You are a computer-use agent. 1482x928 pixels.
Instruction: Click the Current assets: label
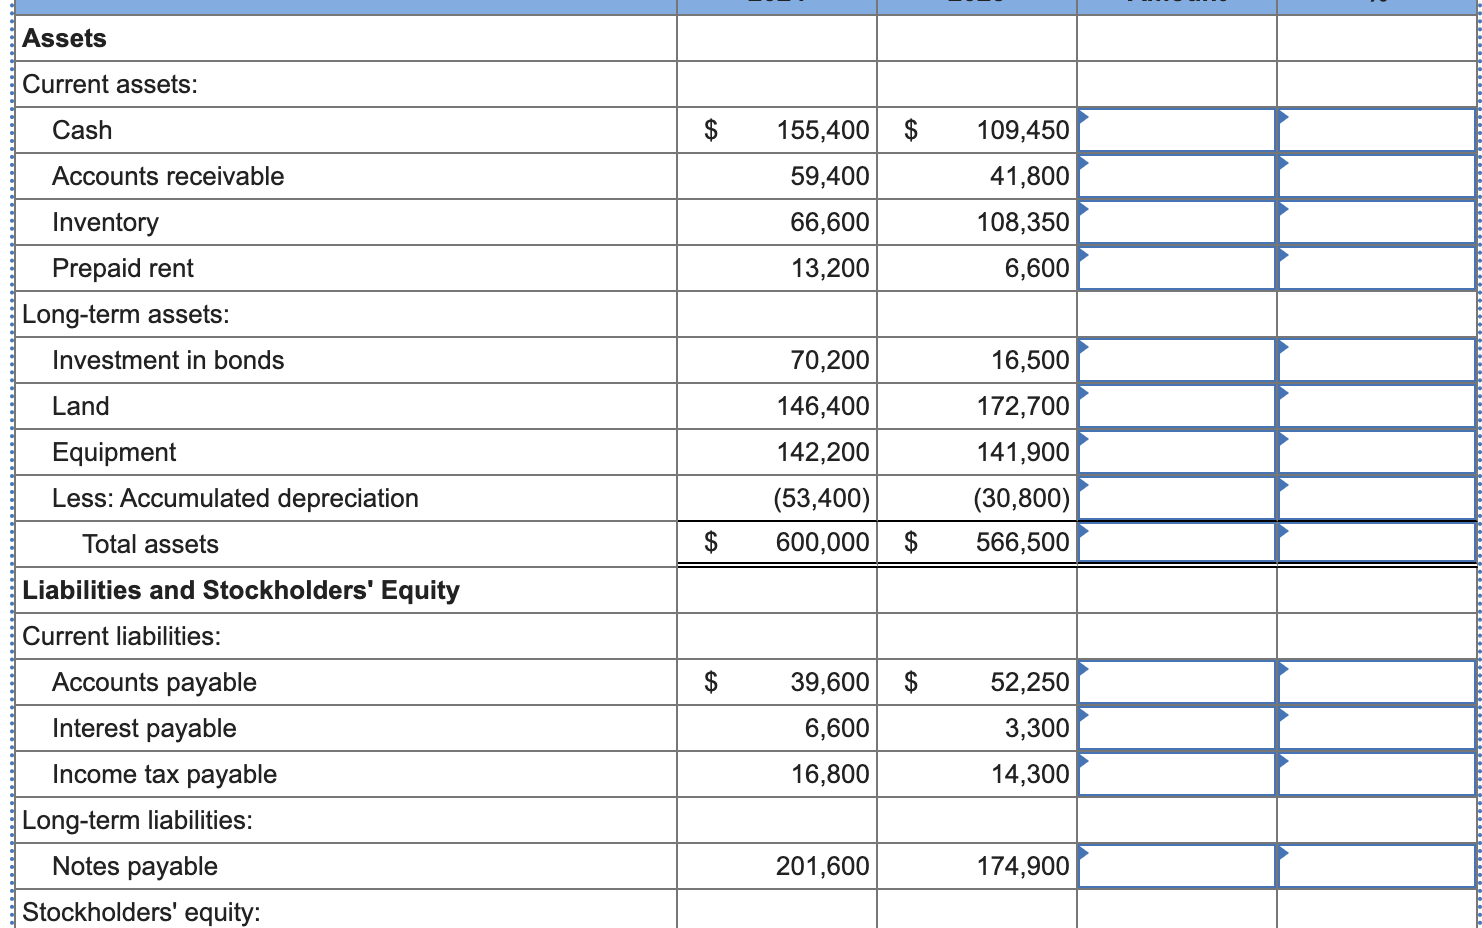110,84
